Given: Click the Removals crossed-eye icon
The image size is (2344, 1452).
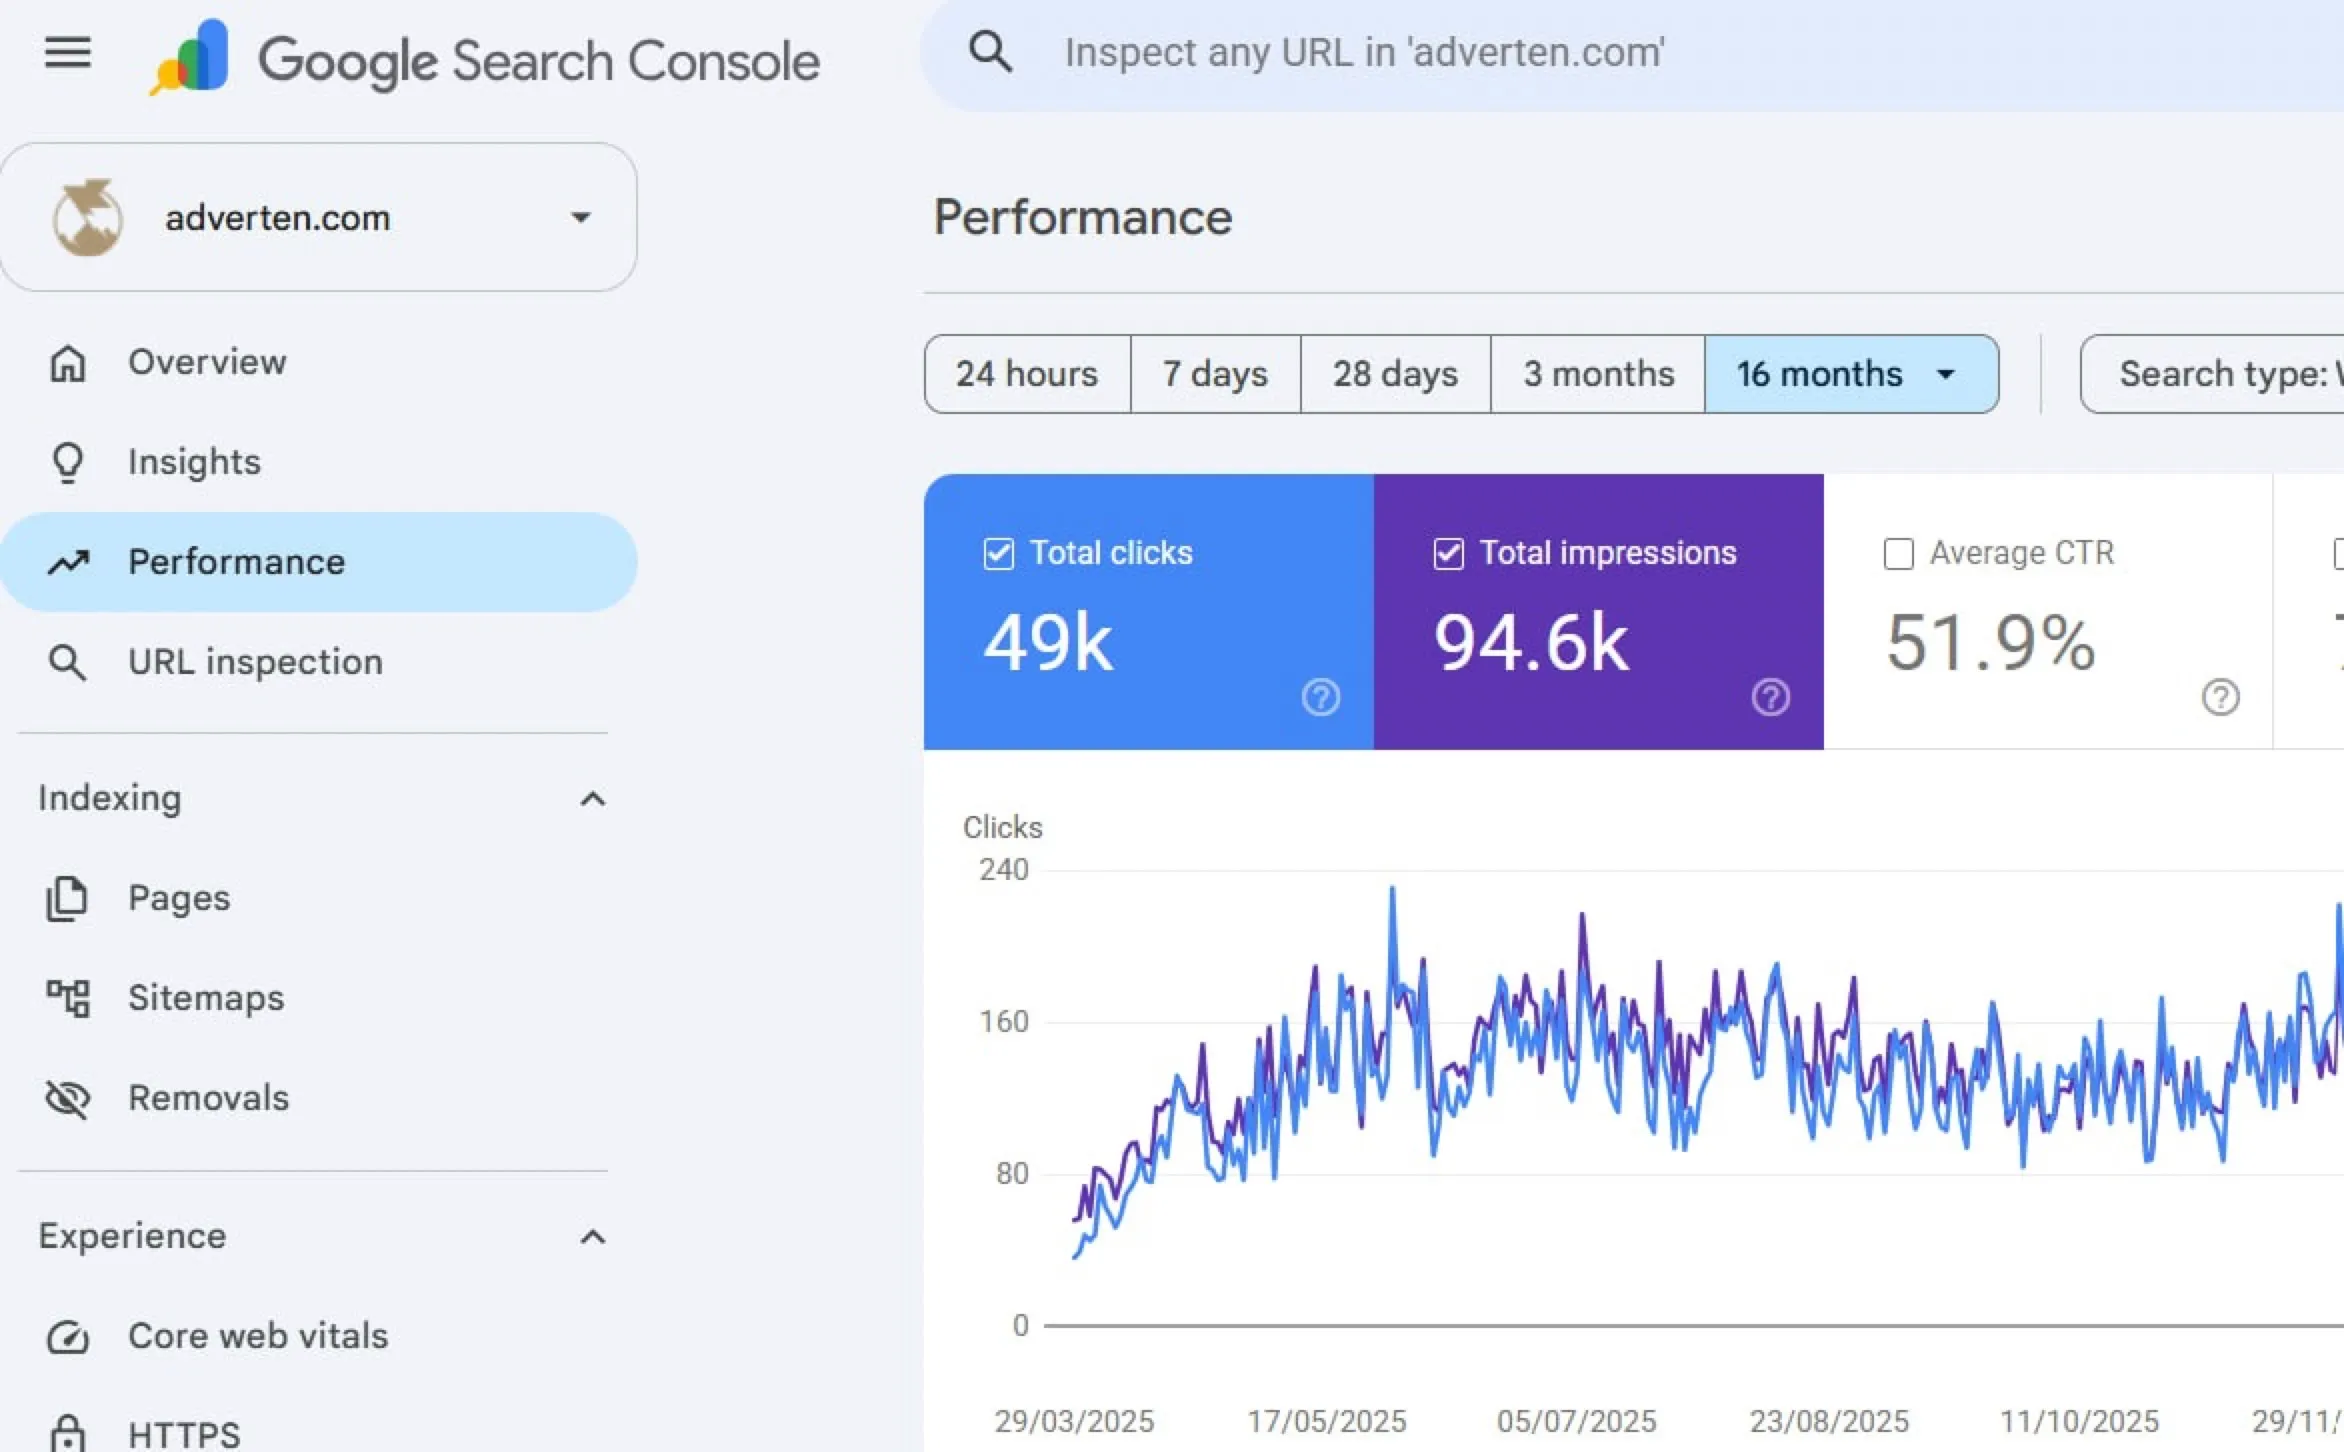Looking at the screenshot, I should click(68, 1098).
